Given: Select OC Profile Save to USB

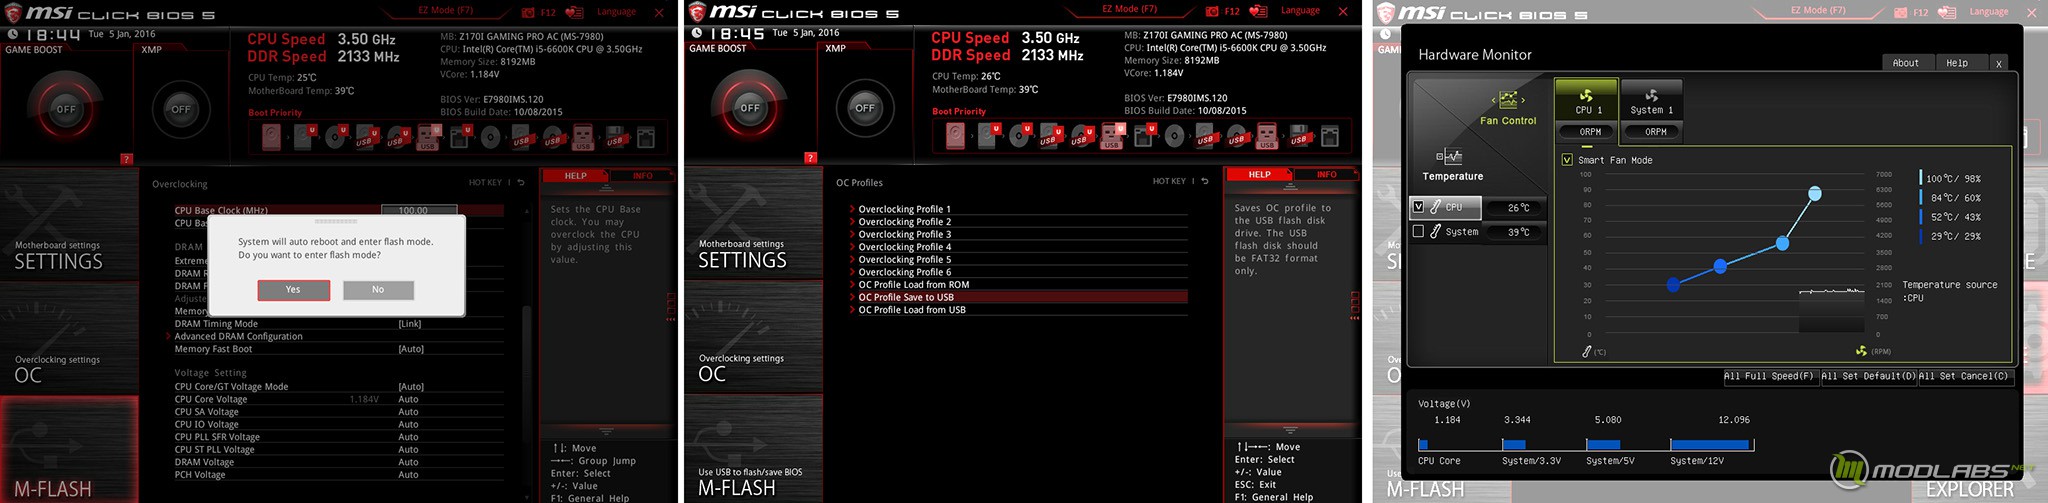Looking at the screenshot, I should click(1018, 297).
